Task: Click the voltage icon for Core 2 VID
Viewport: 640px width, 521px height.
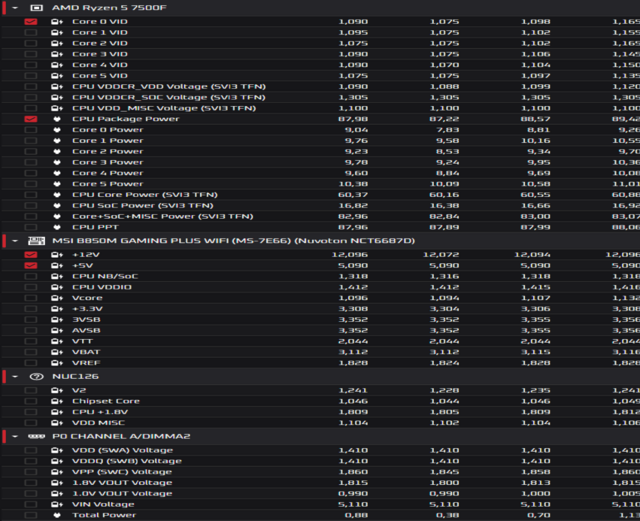Action: (57, 43)
